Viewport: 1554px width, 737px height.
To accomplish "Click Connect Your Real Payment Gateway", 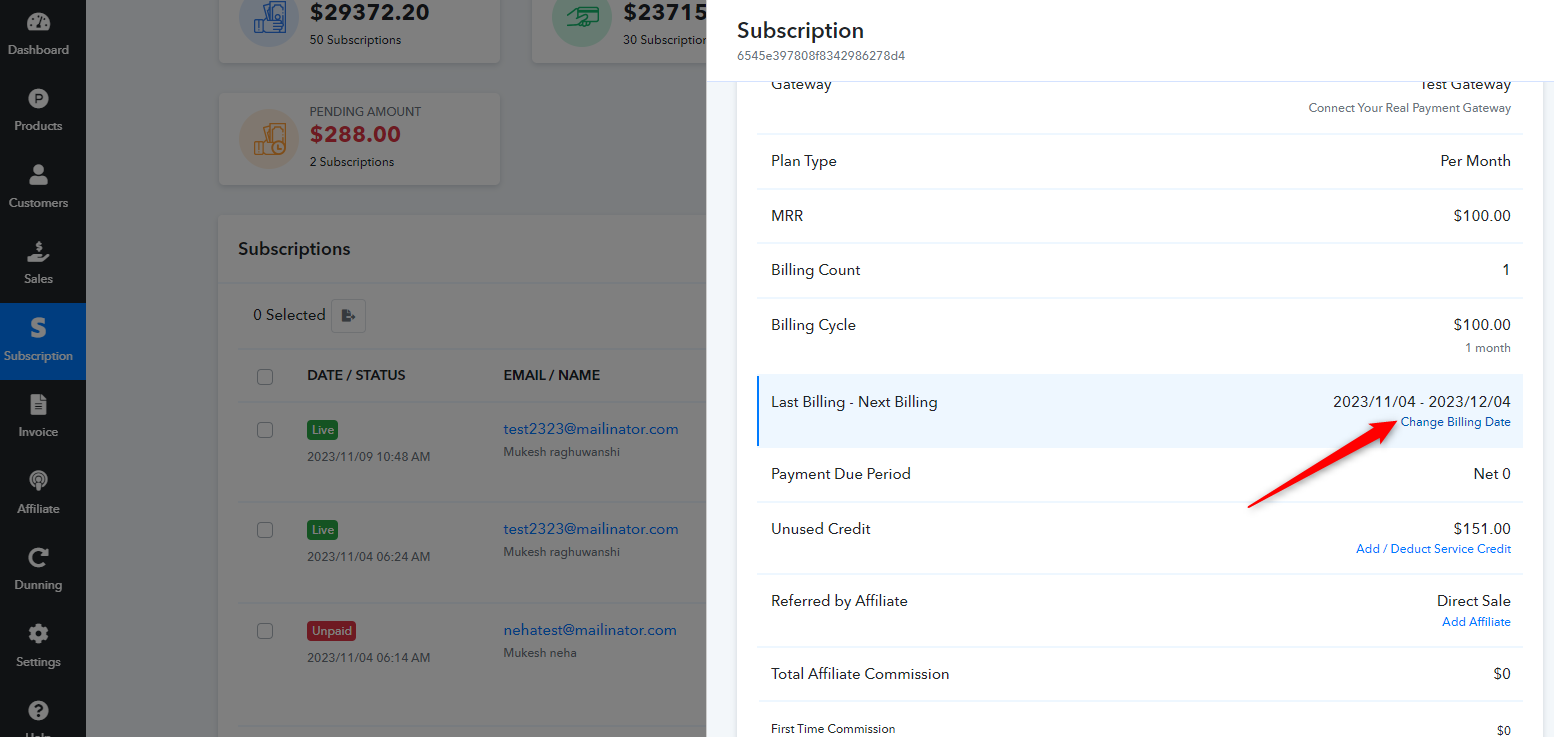I will click(1409, 108).
